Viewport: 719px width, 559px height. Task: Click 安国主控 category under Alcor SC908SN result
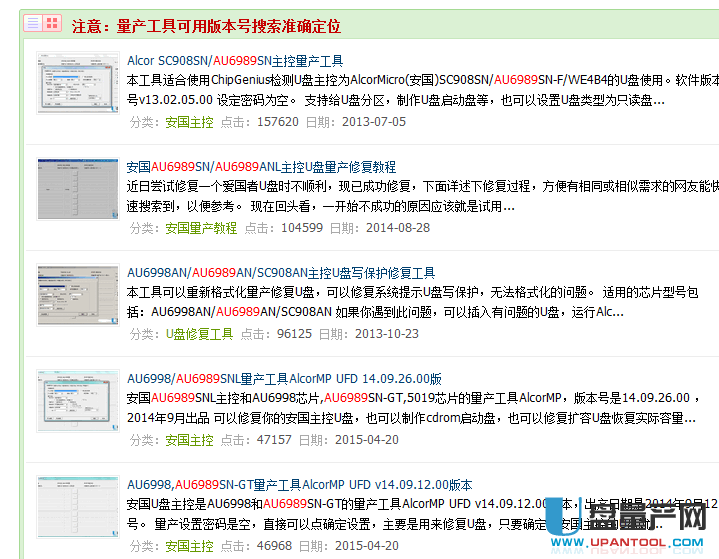pyautogui.click(x=189, y=122)
